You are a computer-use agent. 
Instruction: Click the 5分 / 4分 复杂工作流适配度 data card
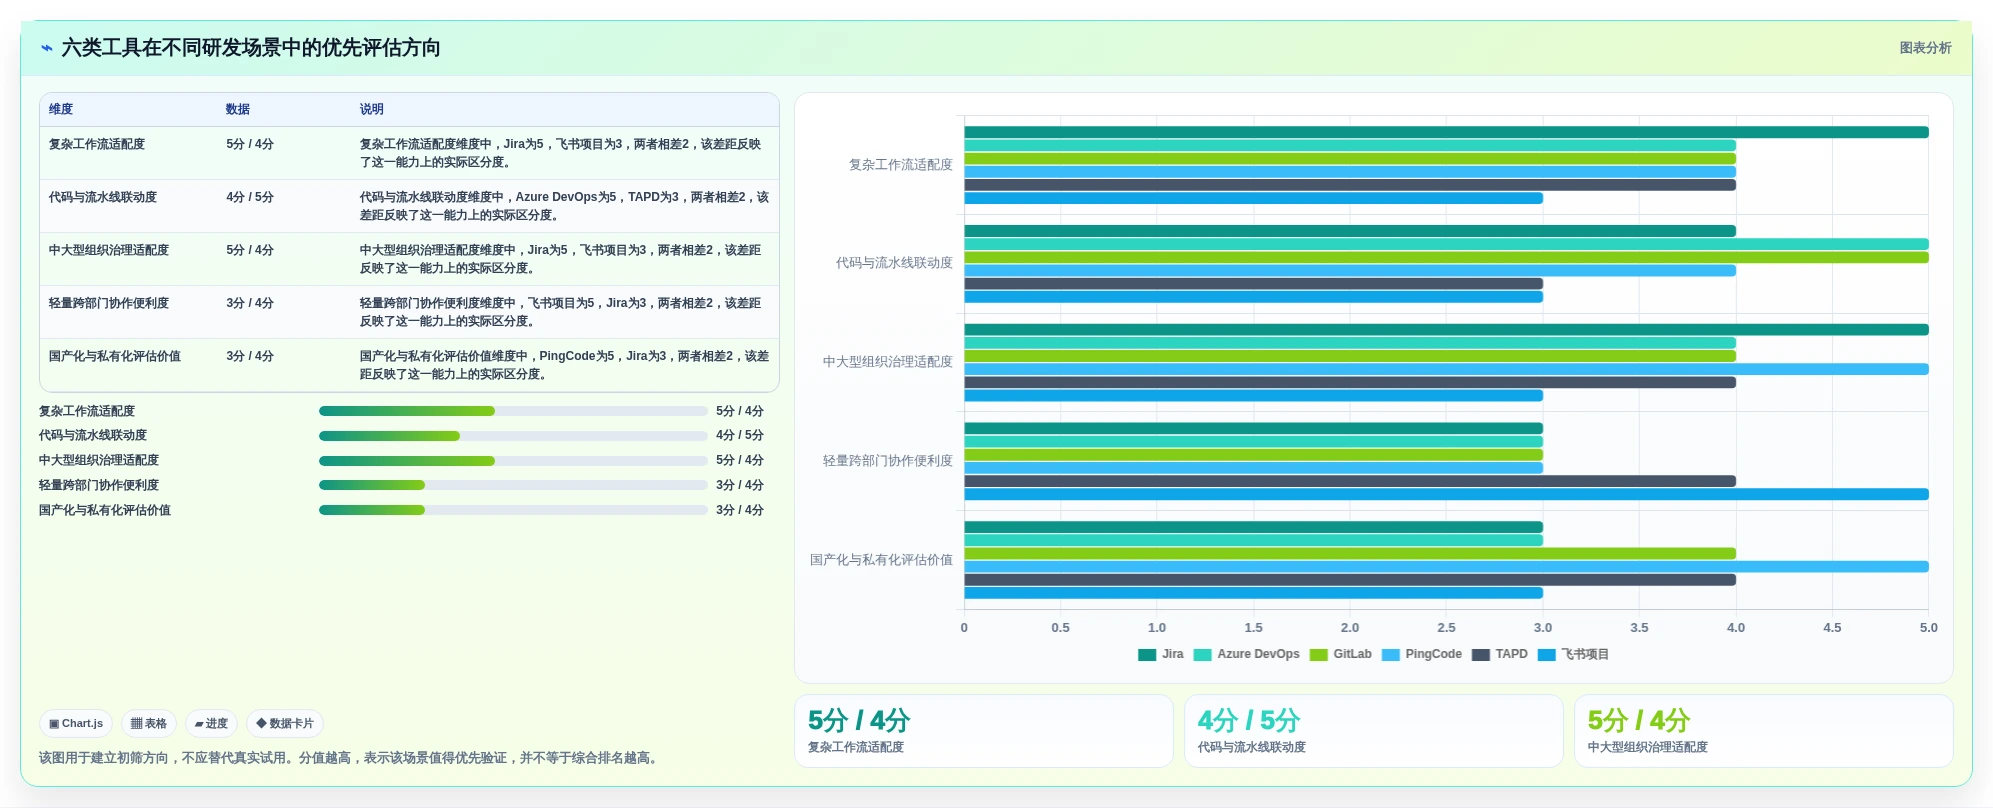pyautogui.click(x=983, y=731)
